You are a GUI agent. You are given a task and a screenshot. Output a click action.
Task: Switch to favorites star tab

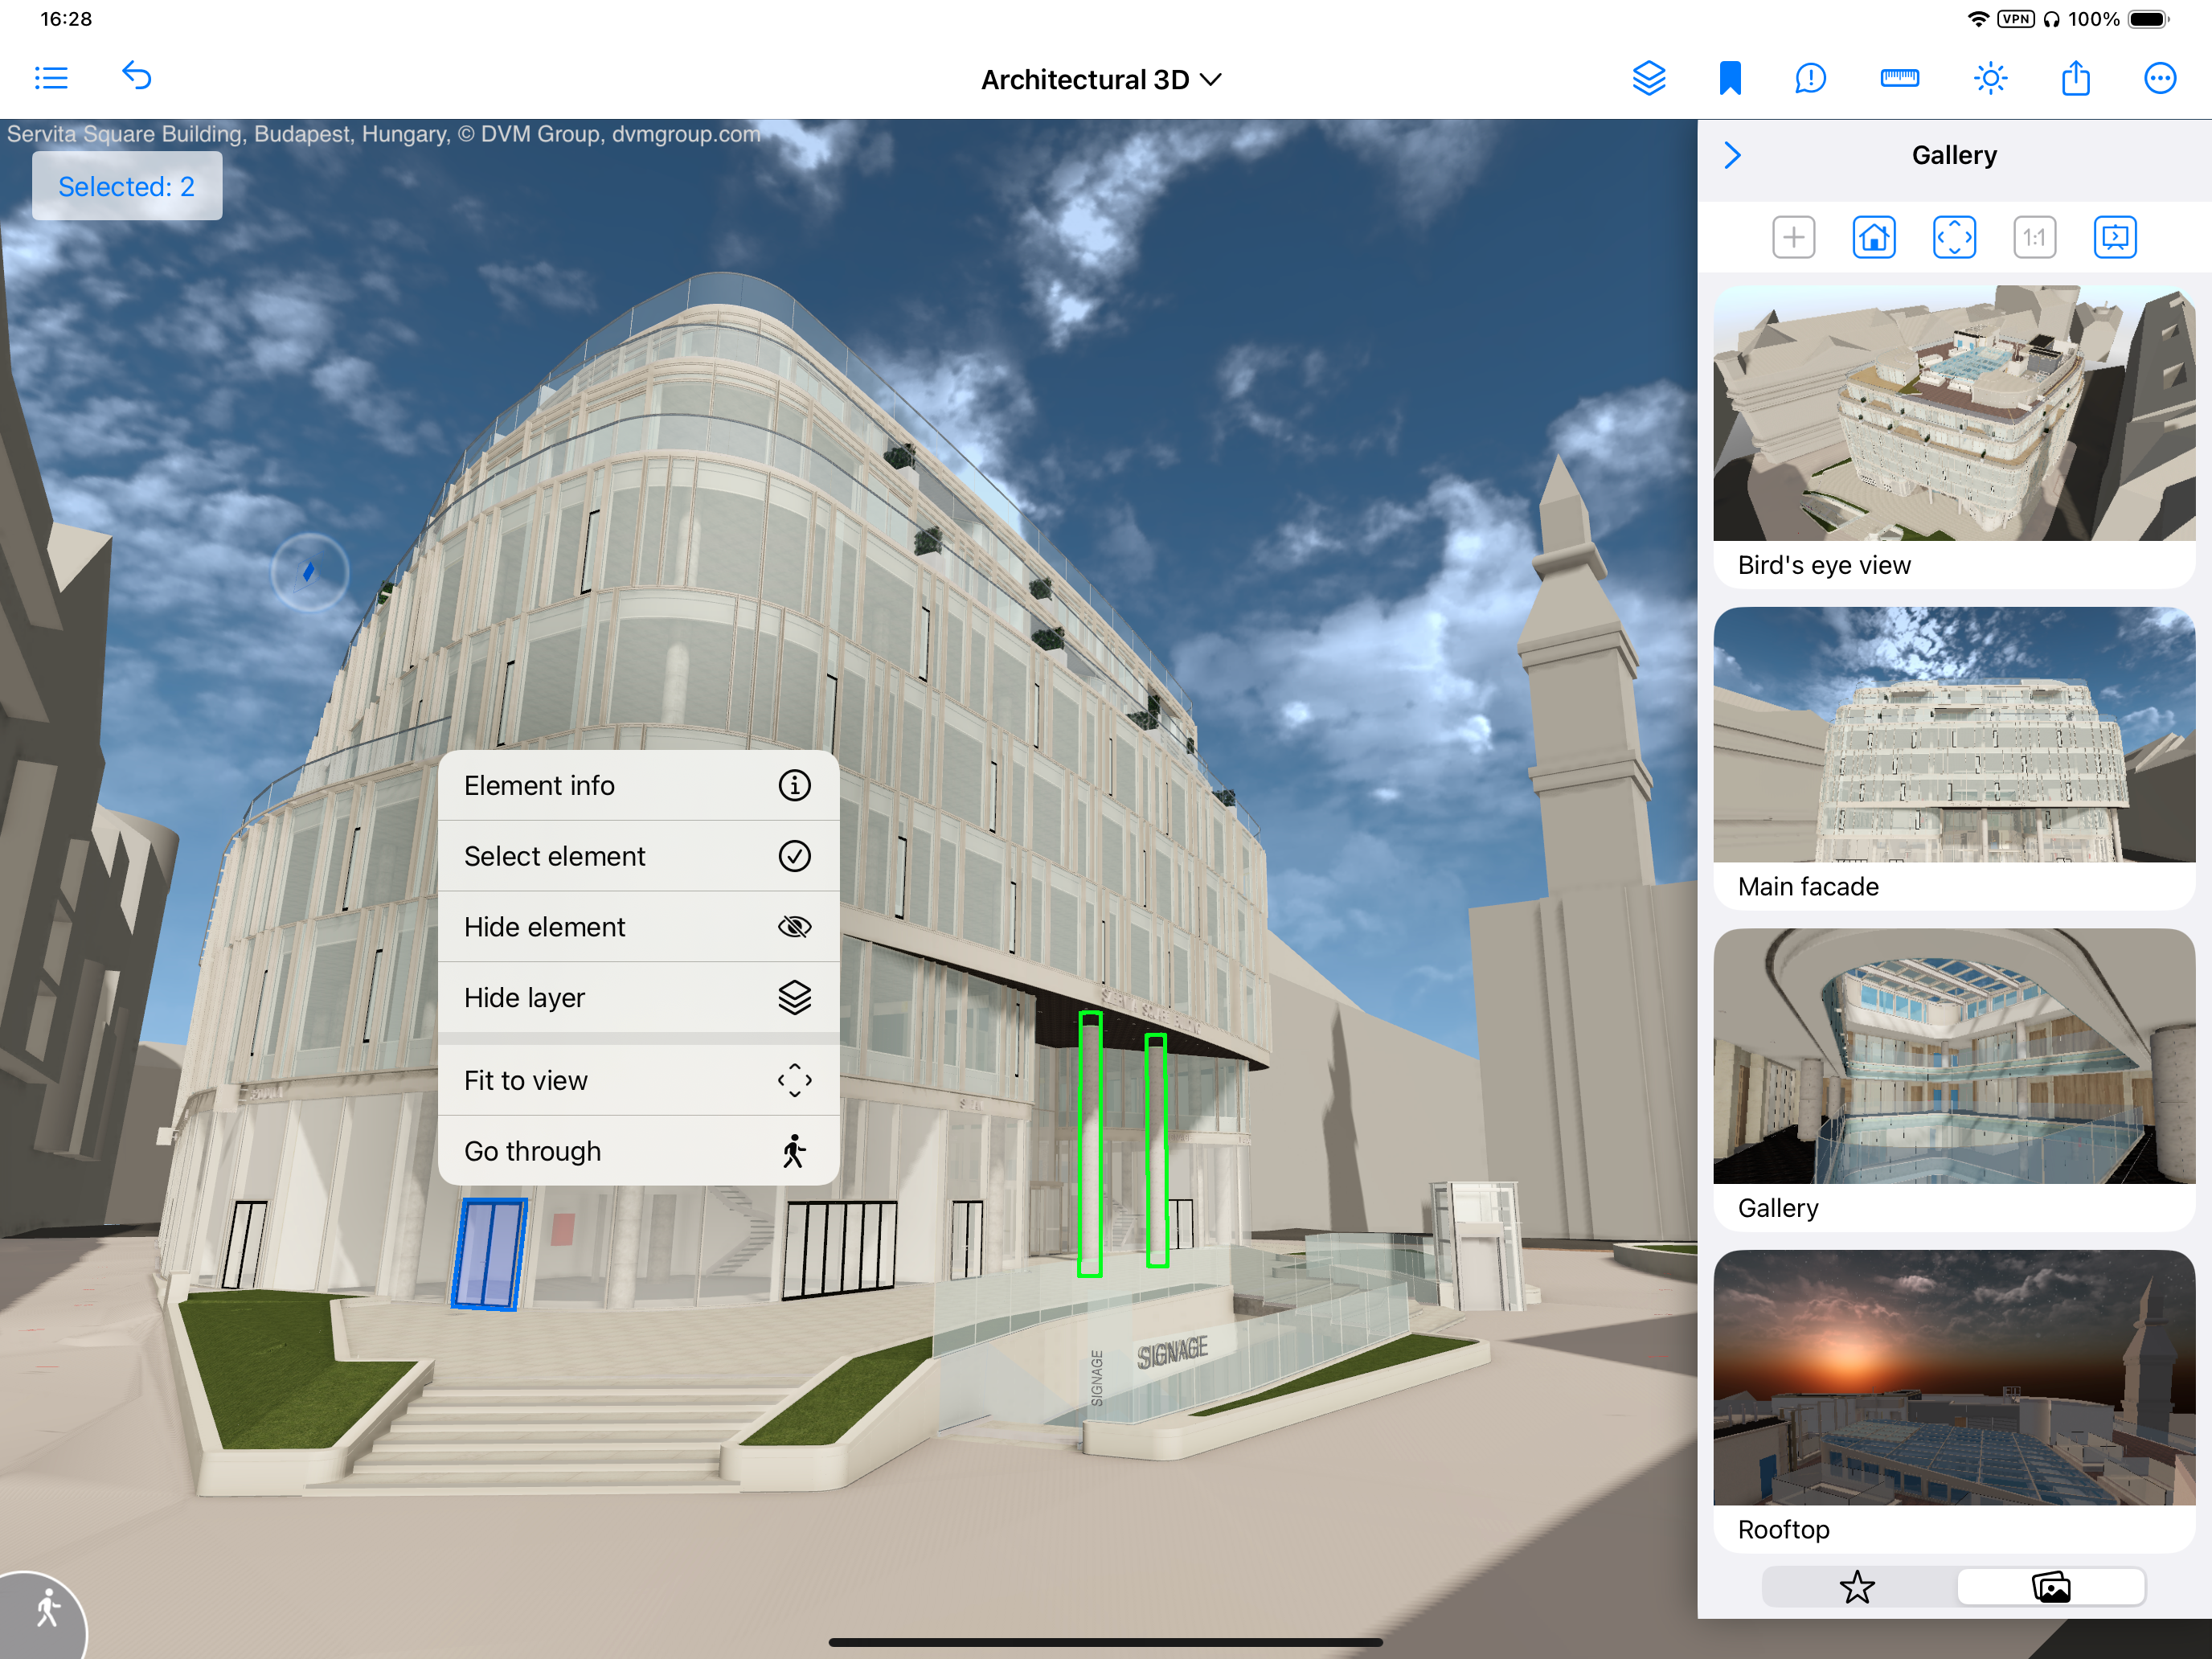pyautogui.click(x=1857, y=1587)
